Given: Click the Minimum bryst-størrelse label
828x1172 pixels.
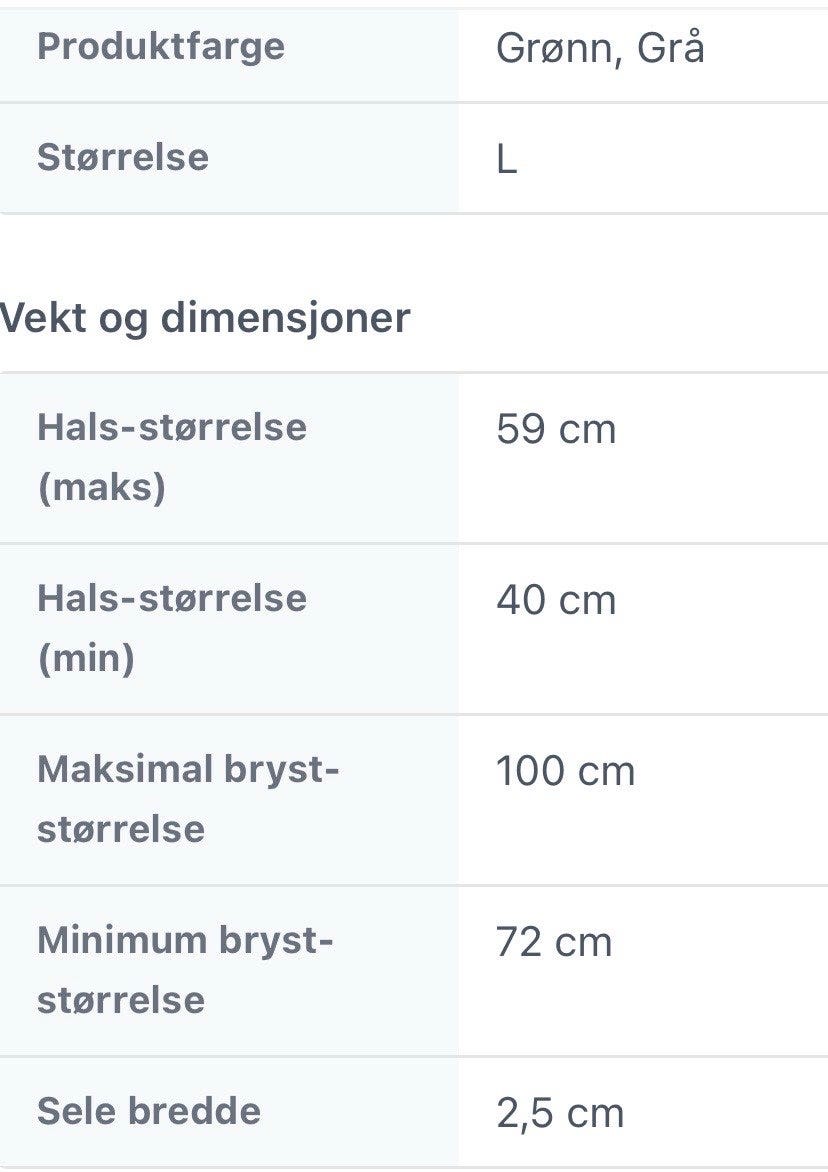Looking at the screenshot, I should (x=184, y=970).
